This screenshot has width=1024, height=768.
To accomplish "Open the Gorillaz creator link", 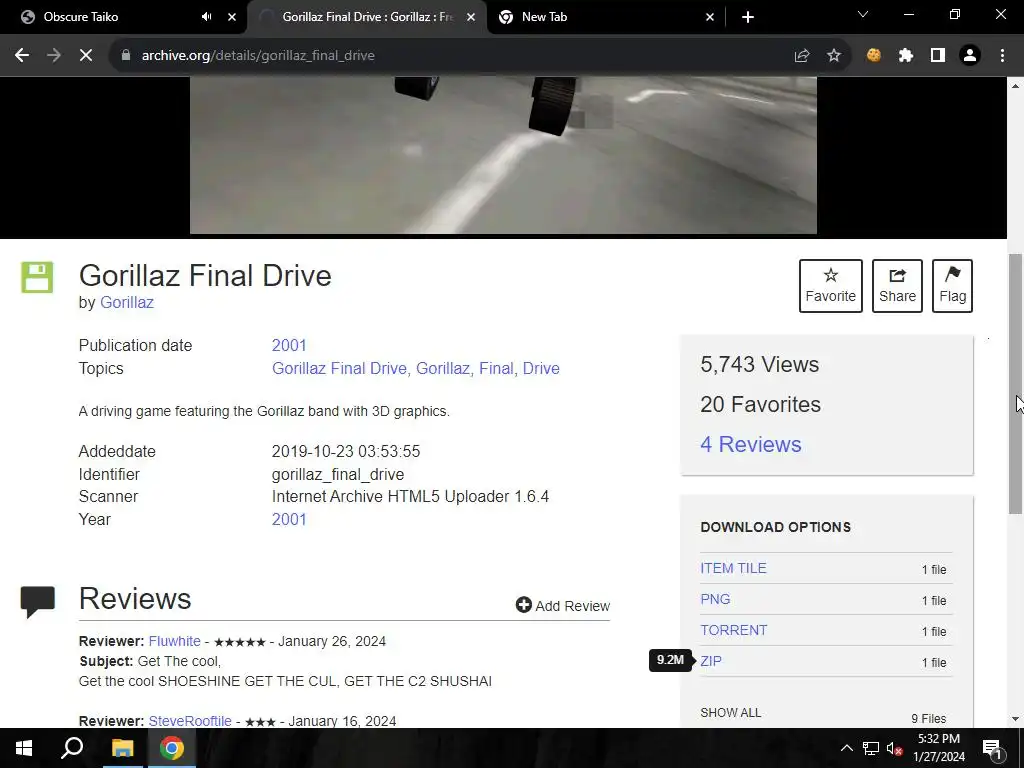I will coord(127,303).
